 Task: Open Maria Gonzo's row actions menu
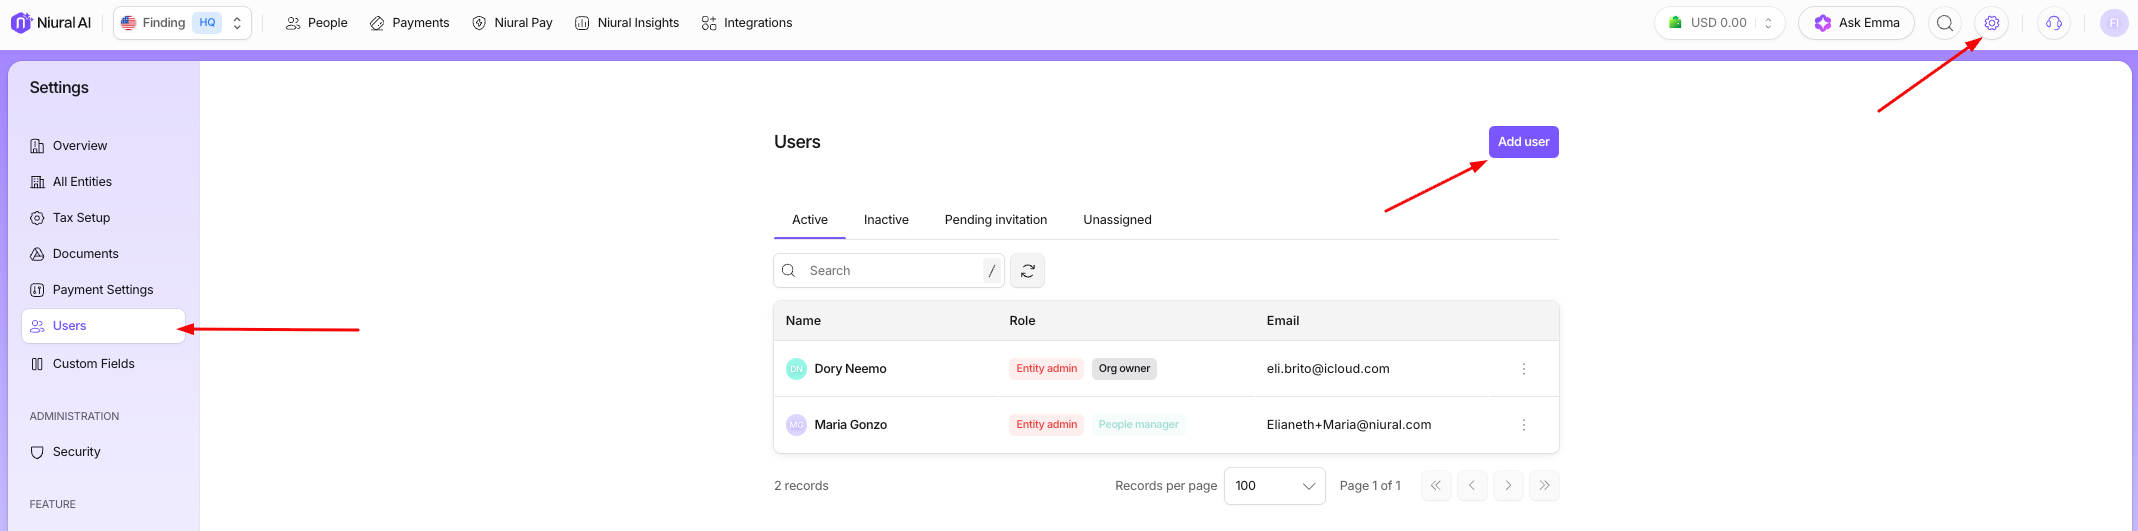click(x=1524, y=425)
